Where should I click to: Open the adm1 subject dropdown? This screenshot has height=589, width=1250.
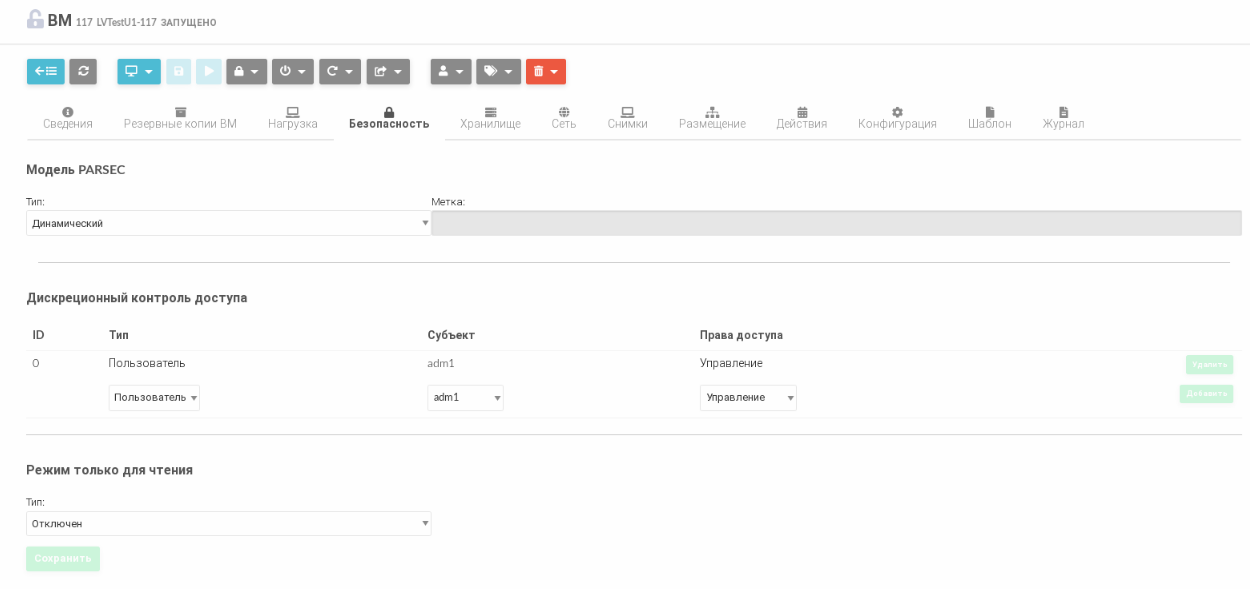point(465,398)
